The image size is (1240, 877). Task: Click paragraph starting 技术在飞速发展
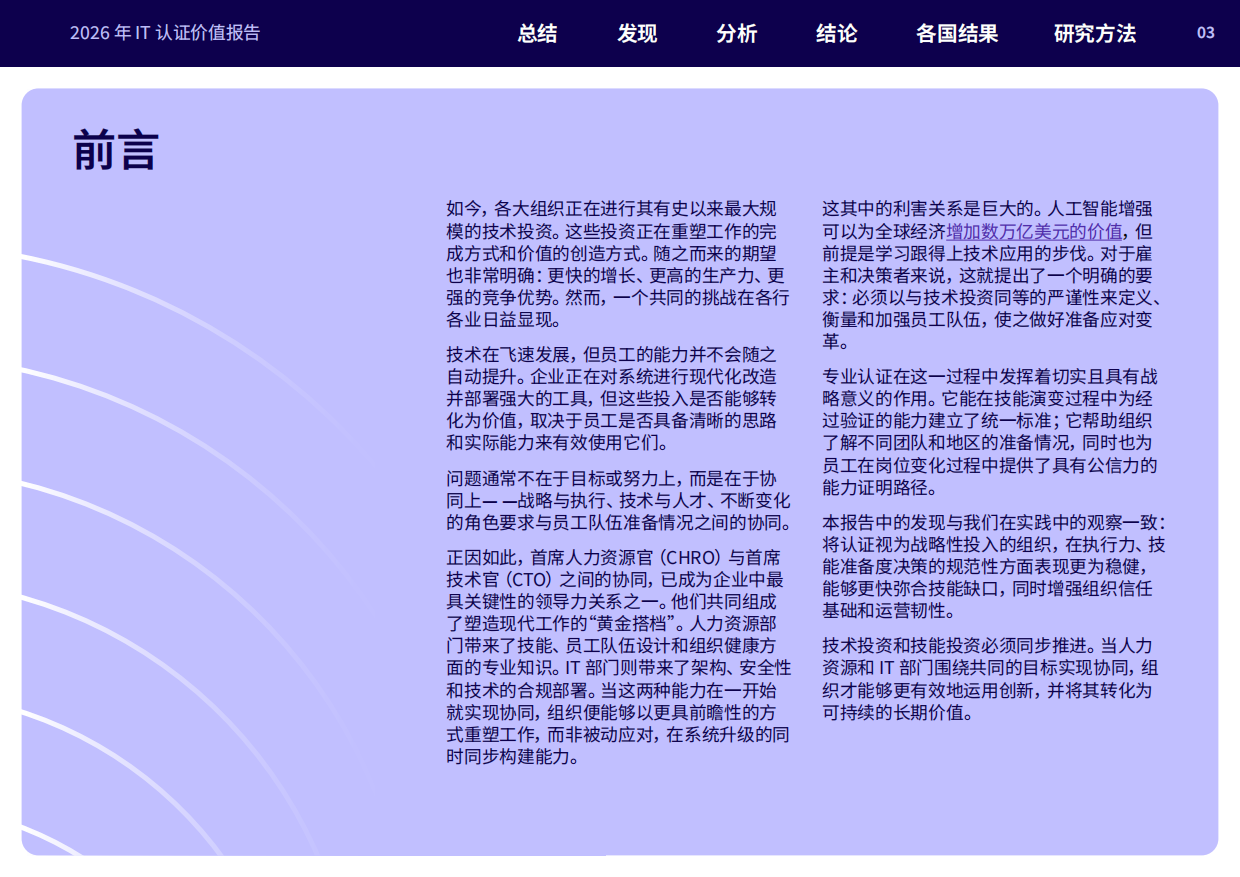612,399
